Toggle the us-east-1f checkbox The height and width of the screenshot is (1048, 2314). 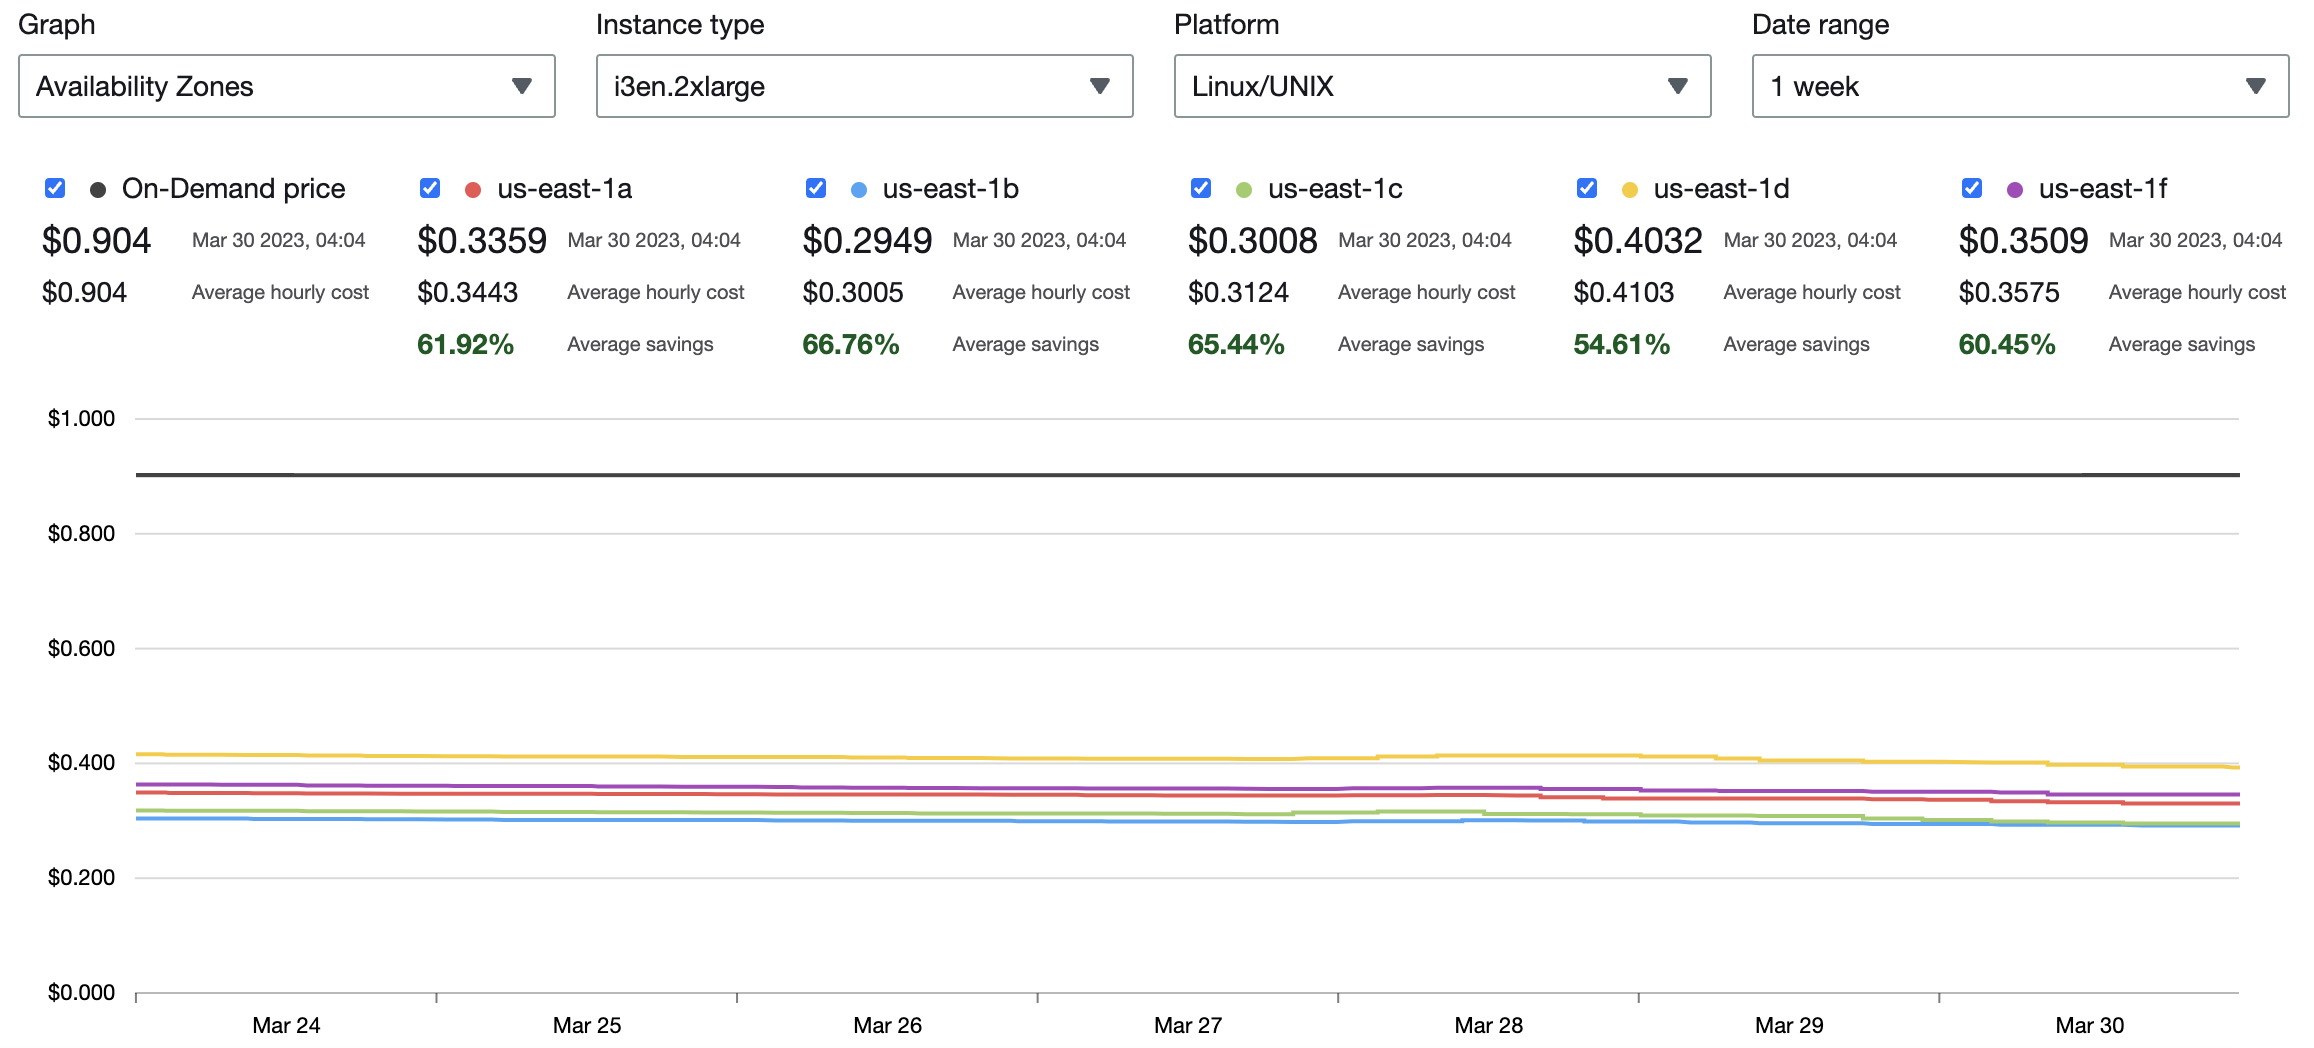point(1972,189)
